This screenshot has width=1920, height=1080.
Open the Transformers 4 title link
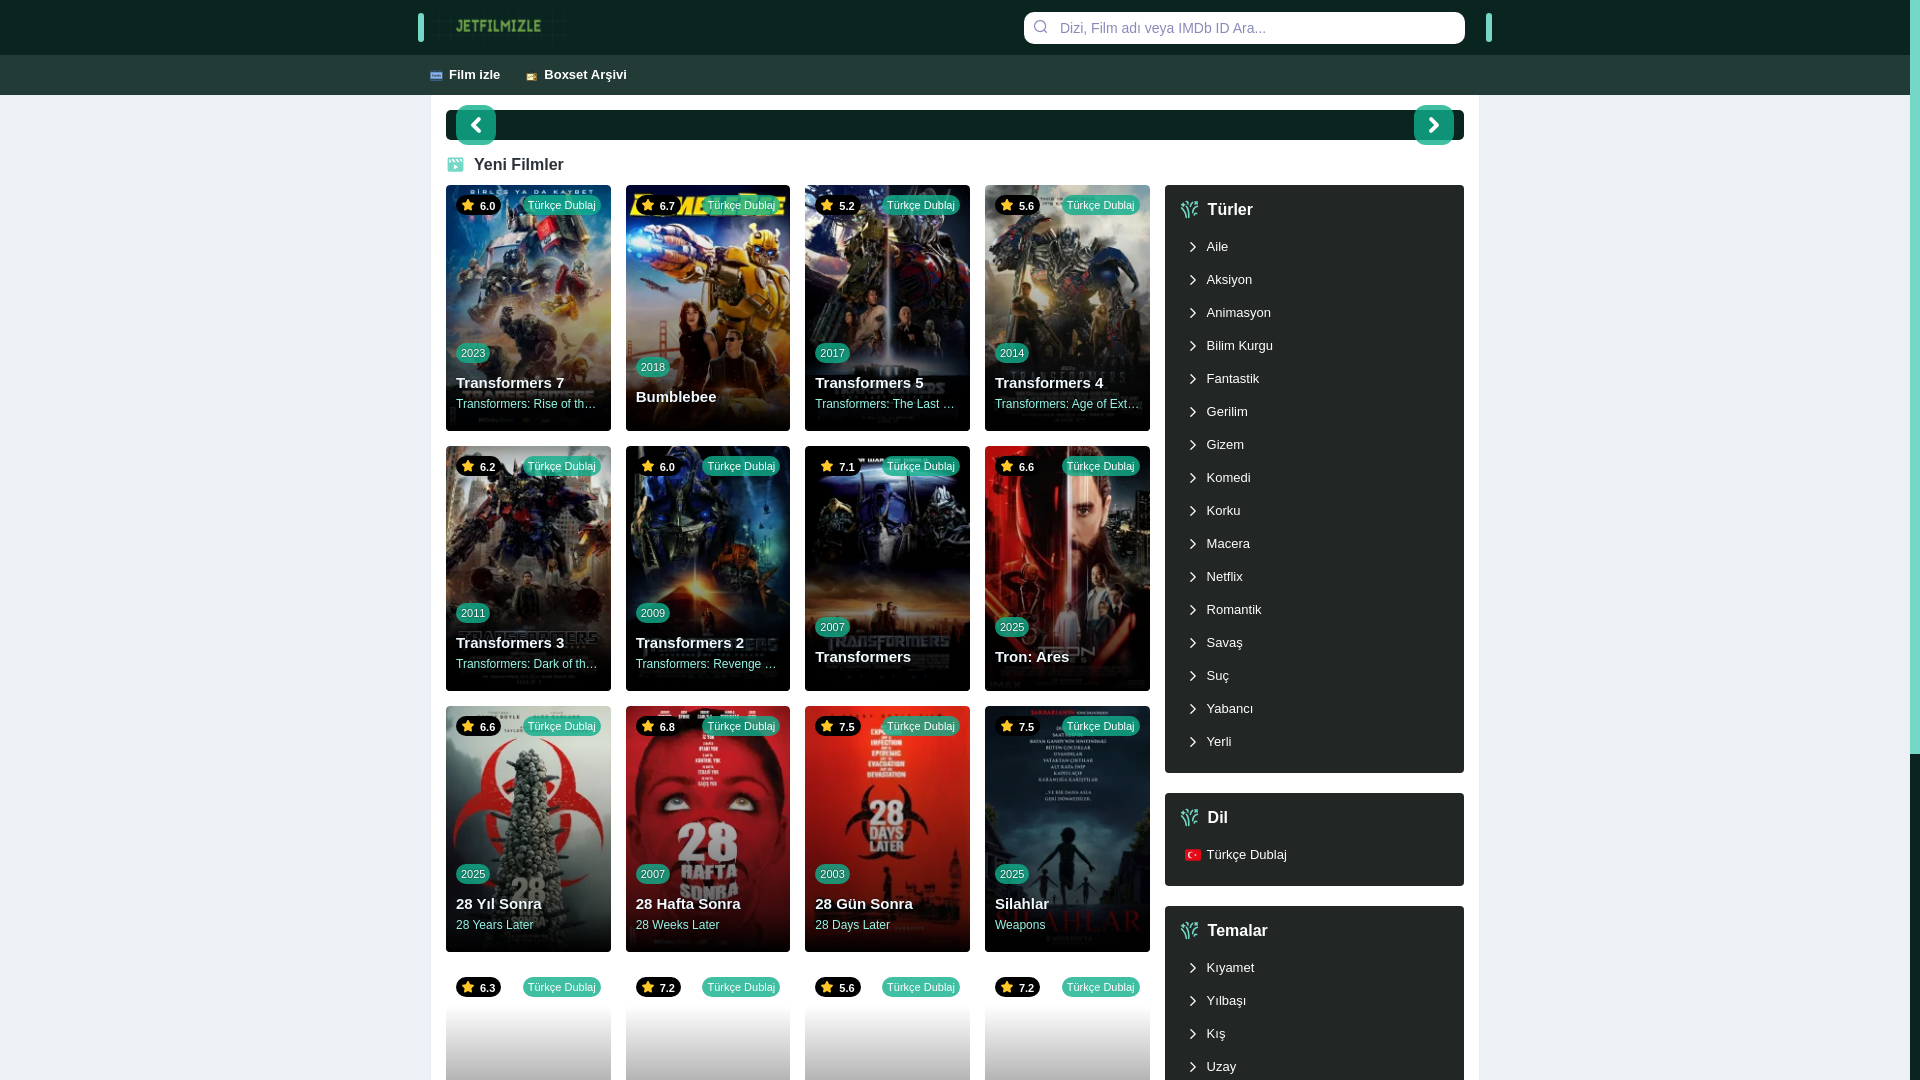1049,383
